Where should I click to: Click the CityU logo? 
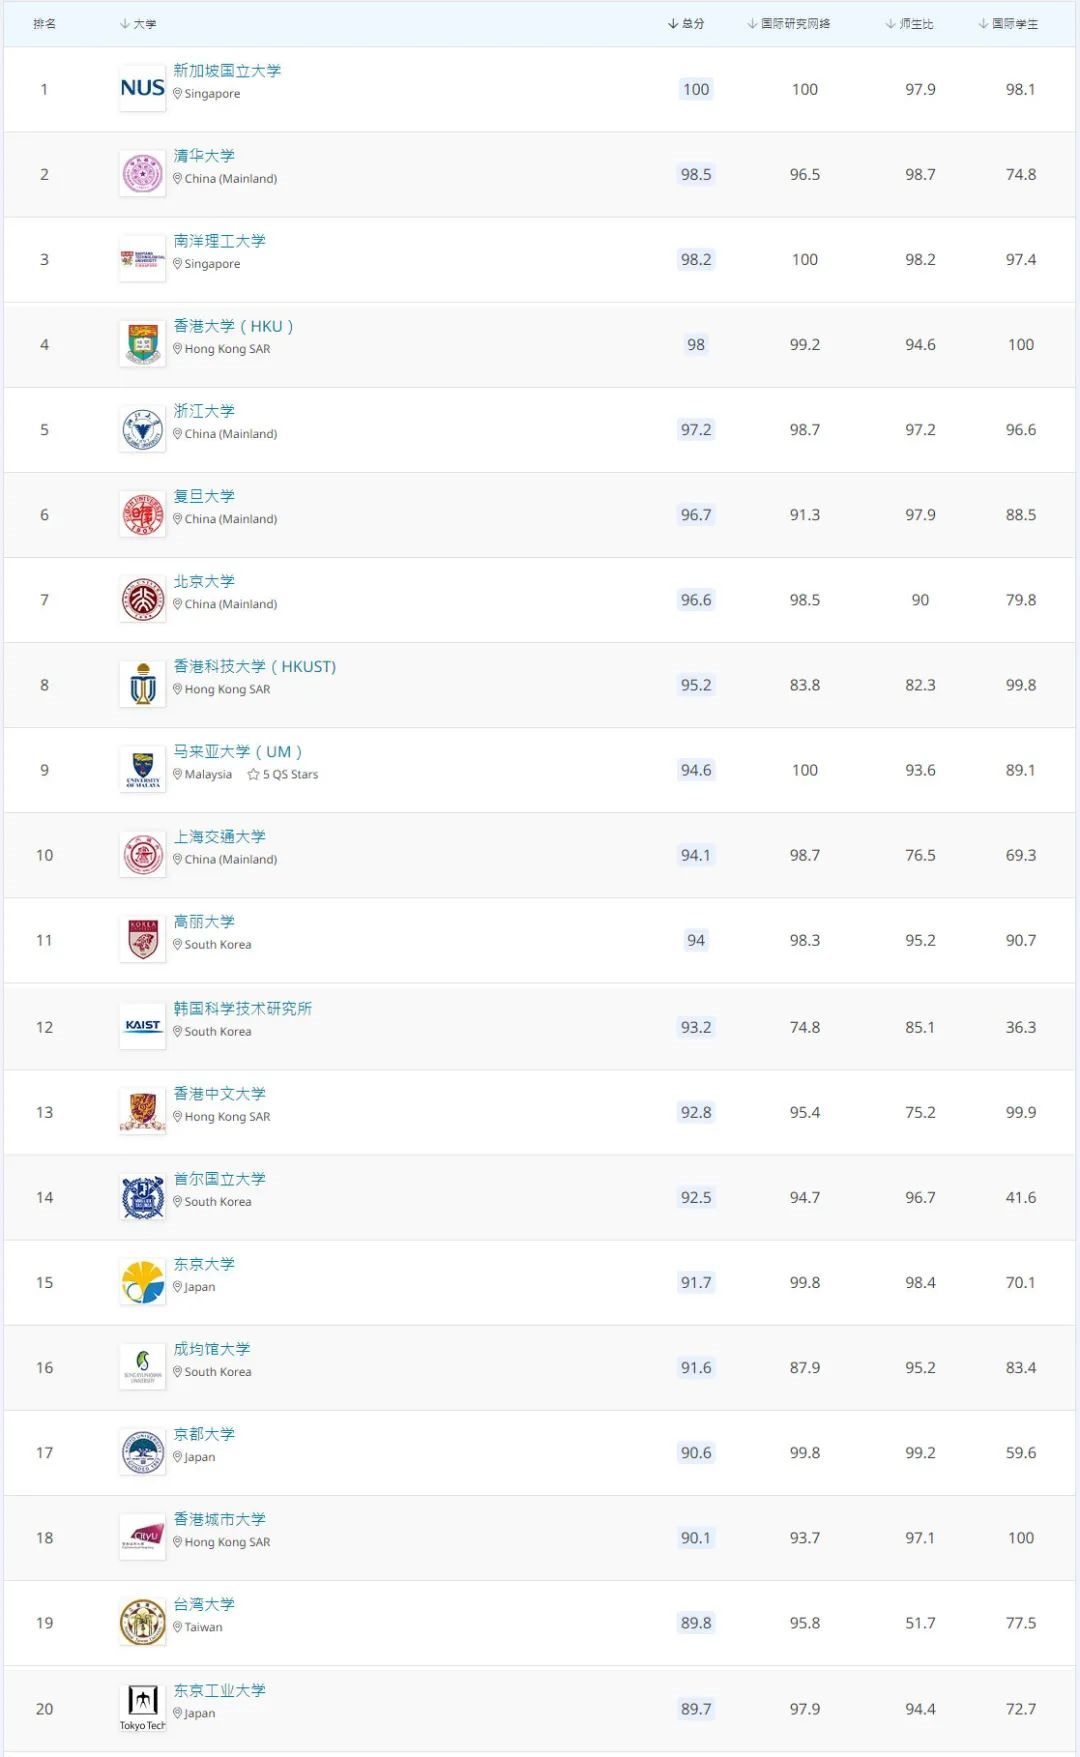(x=142, y=1537)
